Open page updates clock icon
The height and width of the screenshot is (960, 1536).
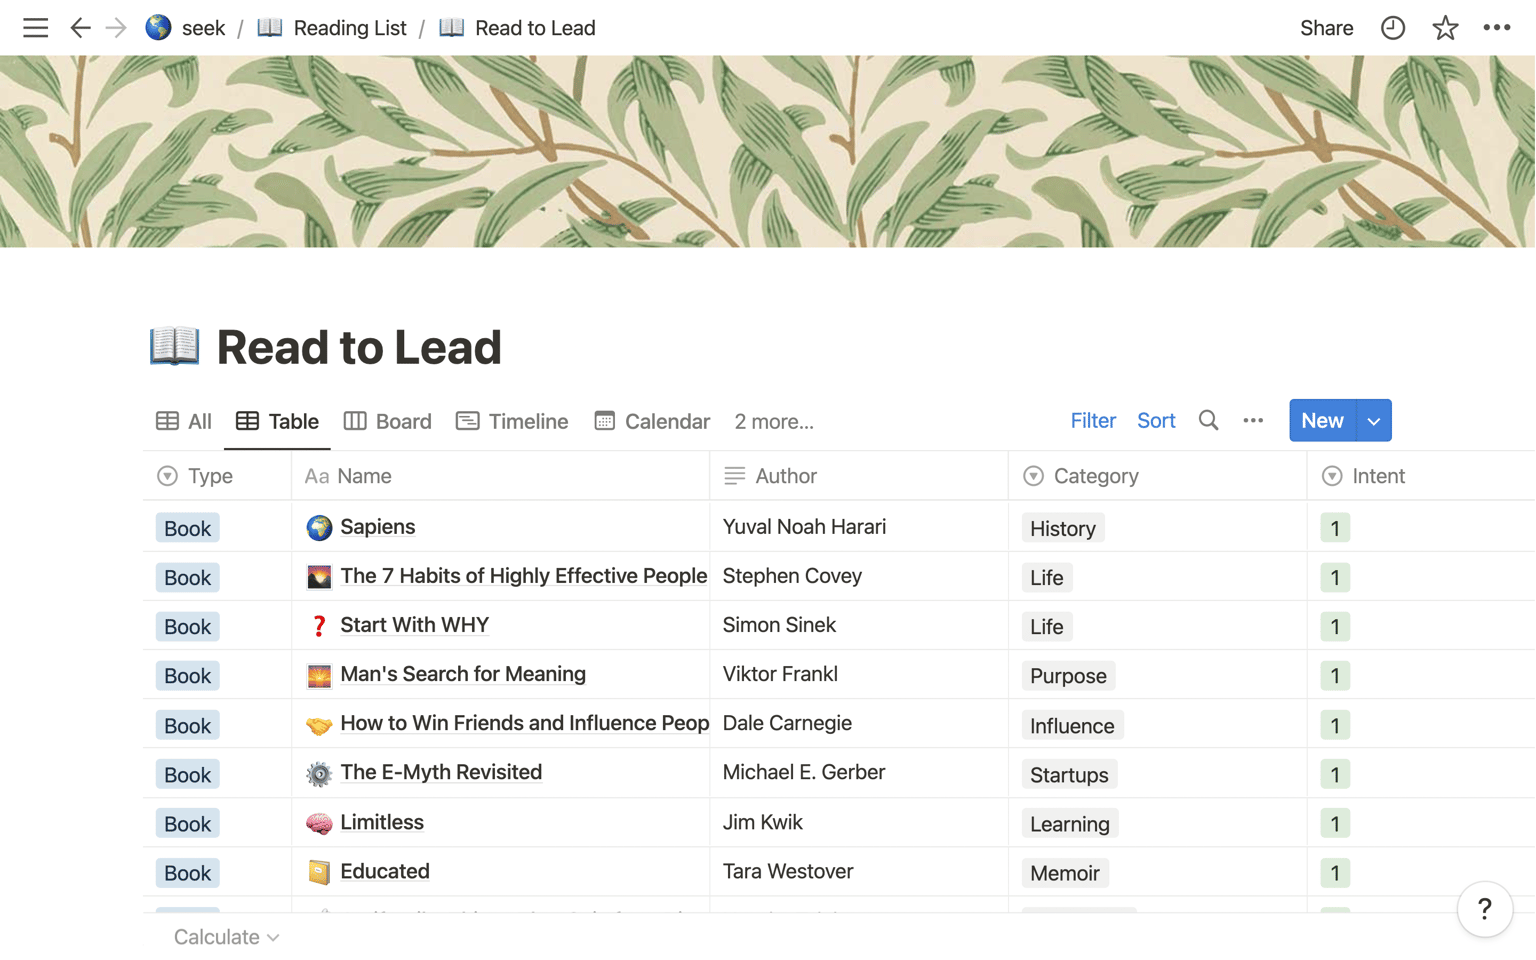(x=1393, y=28)
